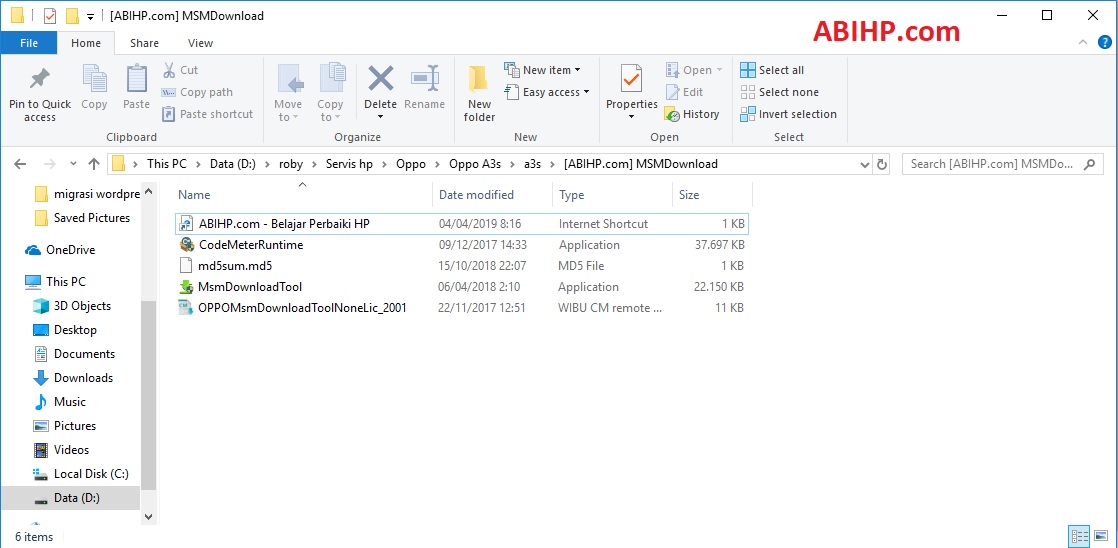1118x548 pixels.
Task: Expand address bar history dropdown
Action: pos(866,164)
